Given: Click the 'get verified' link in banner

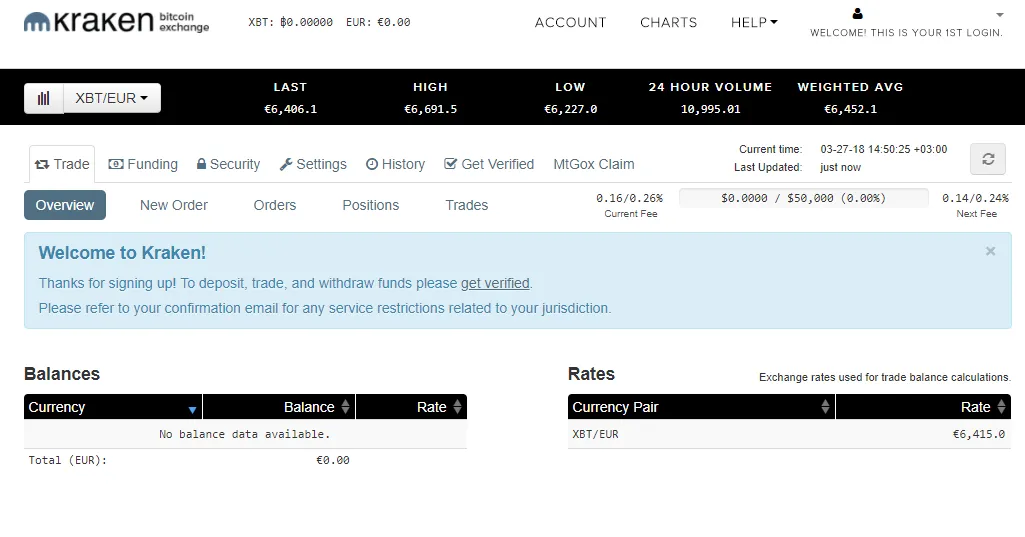Looking at the screenshot, I should coord(495,283).
